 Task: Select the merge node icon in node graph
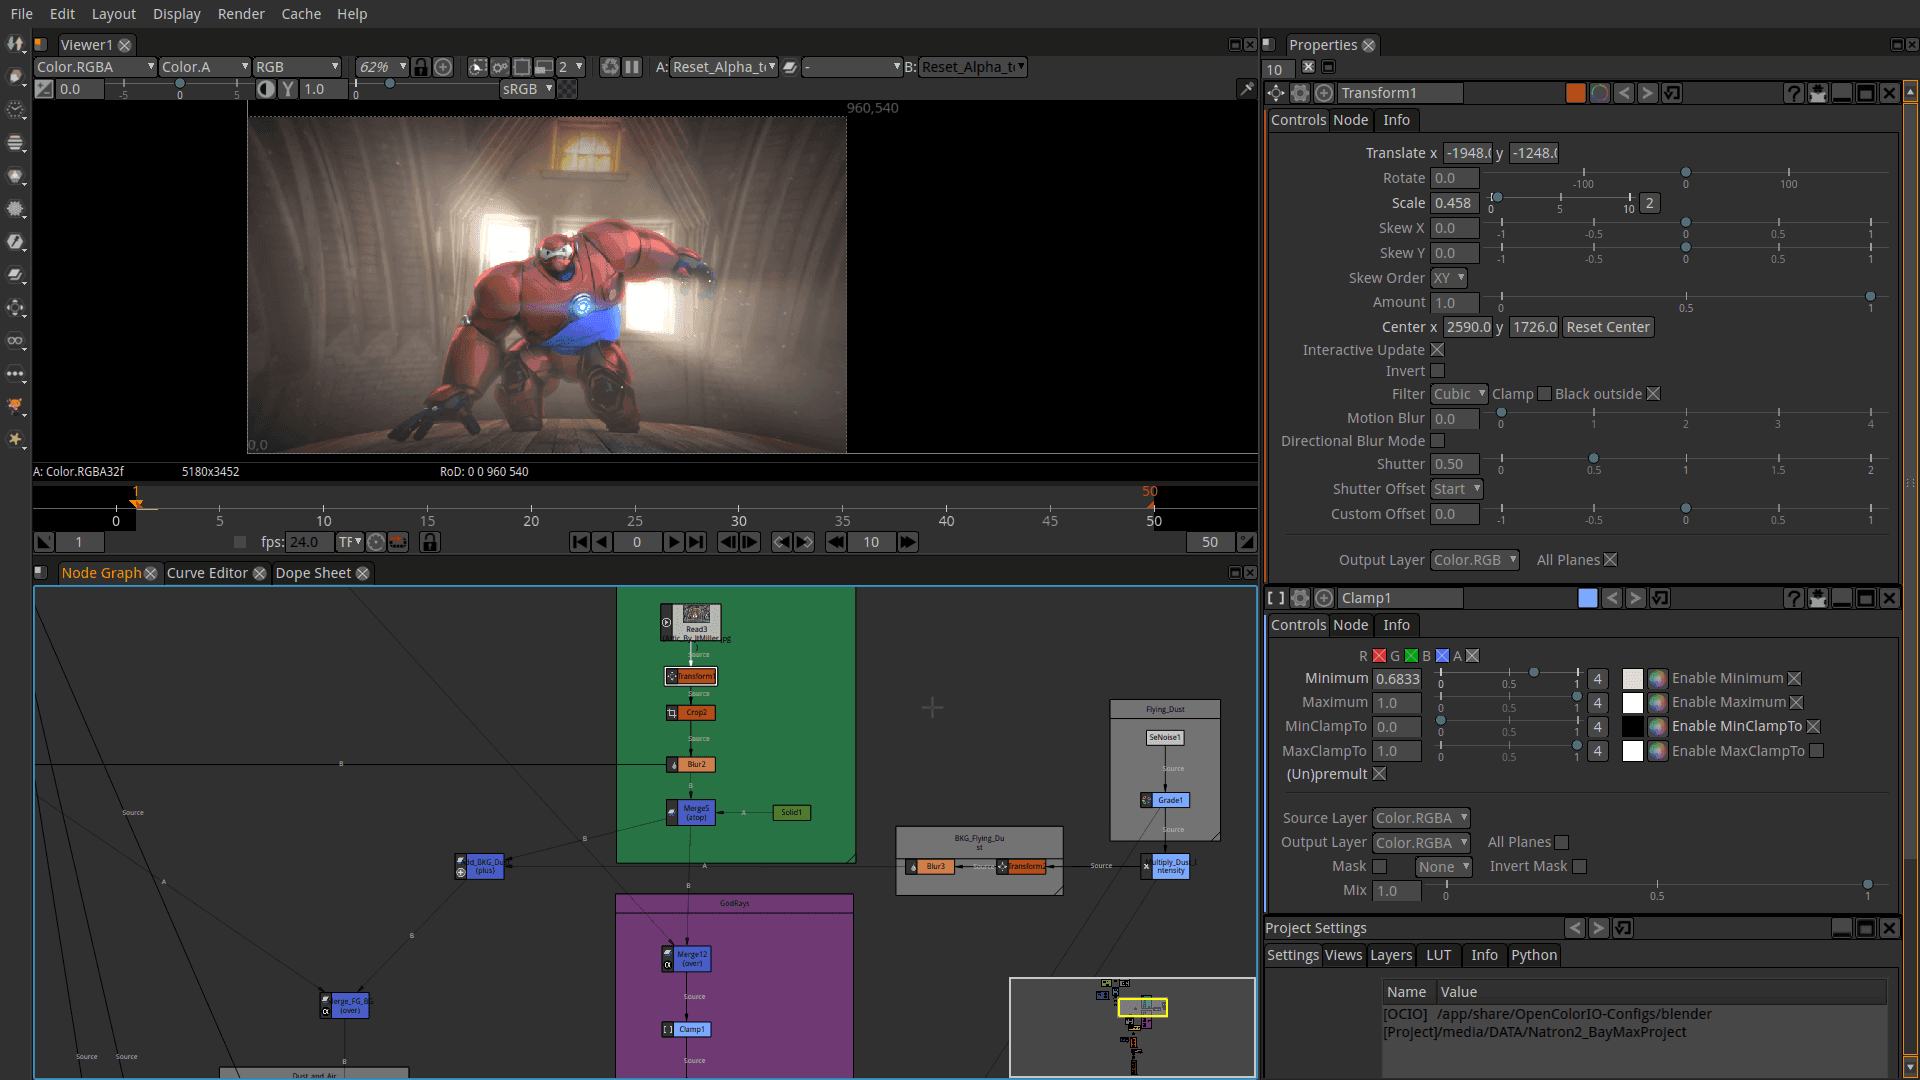pos(671,812)
